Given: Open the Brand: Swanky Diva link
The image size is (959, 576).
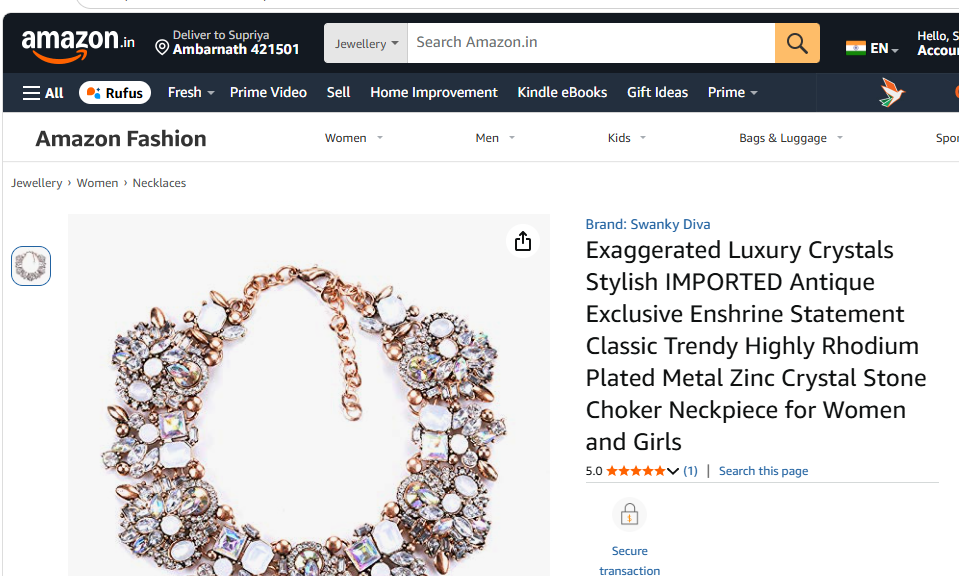Looking at the screenshot, I should (x=648, y=224).
